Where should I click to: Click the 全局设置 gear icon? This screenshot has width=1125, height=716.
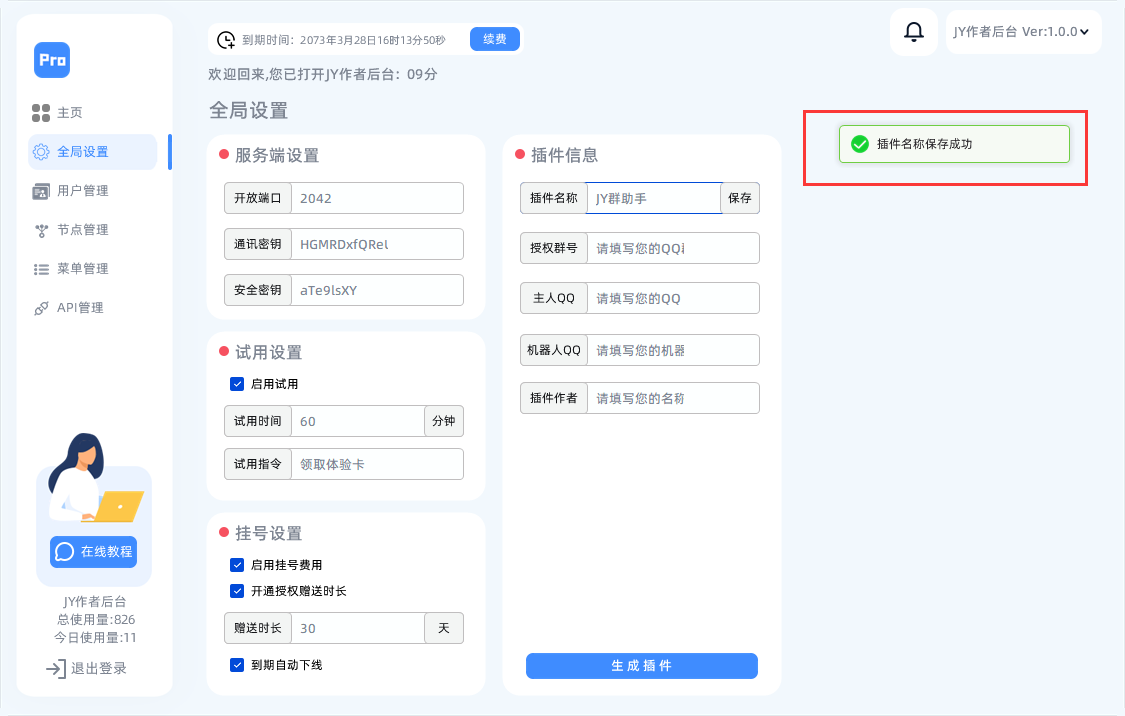(x=40, y=151)
